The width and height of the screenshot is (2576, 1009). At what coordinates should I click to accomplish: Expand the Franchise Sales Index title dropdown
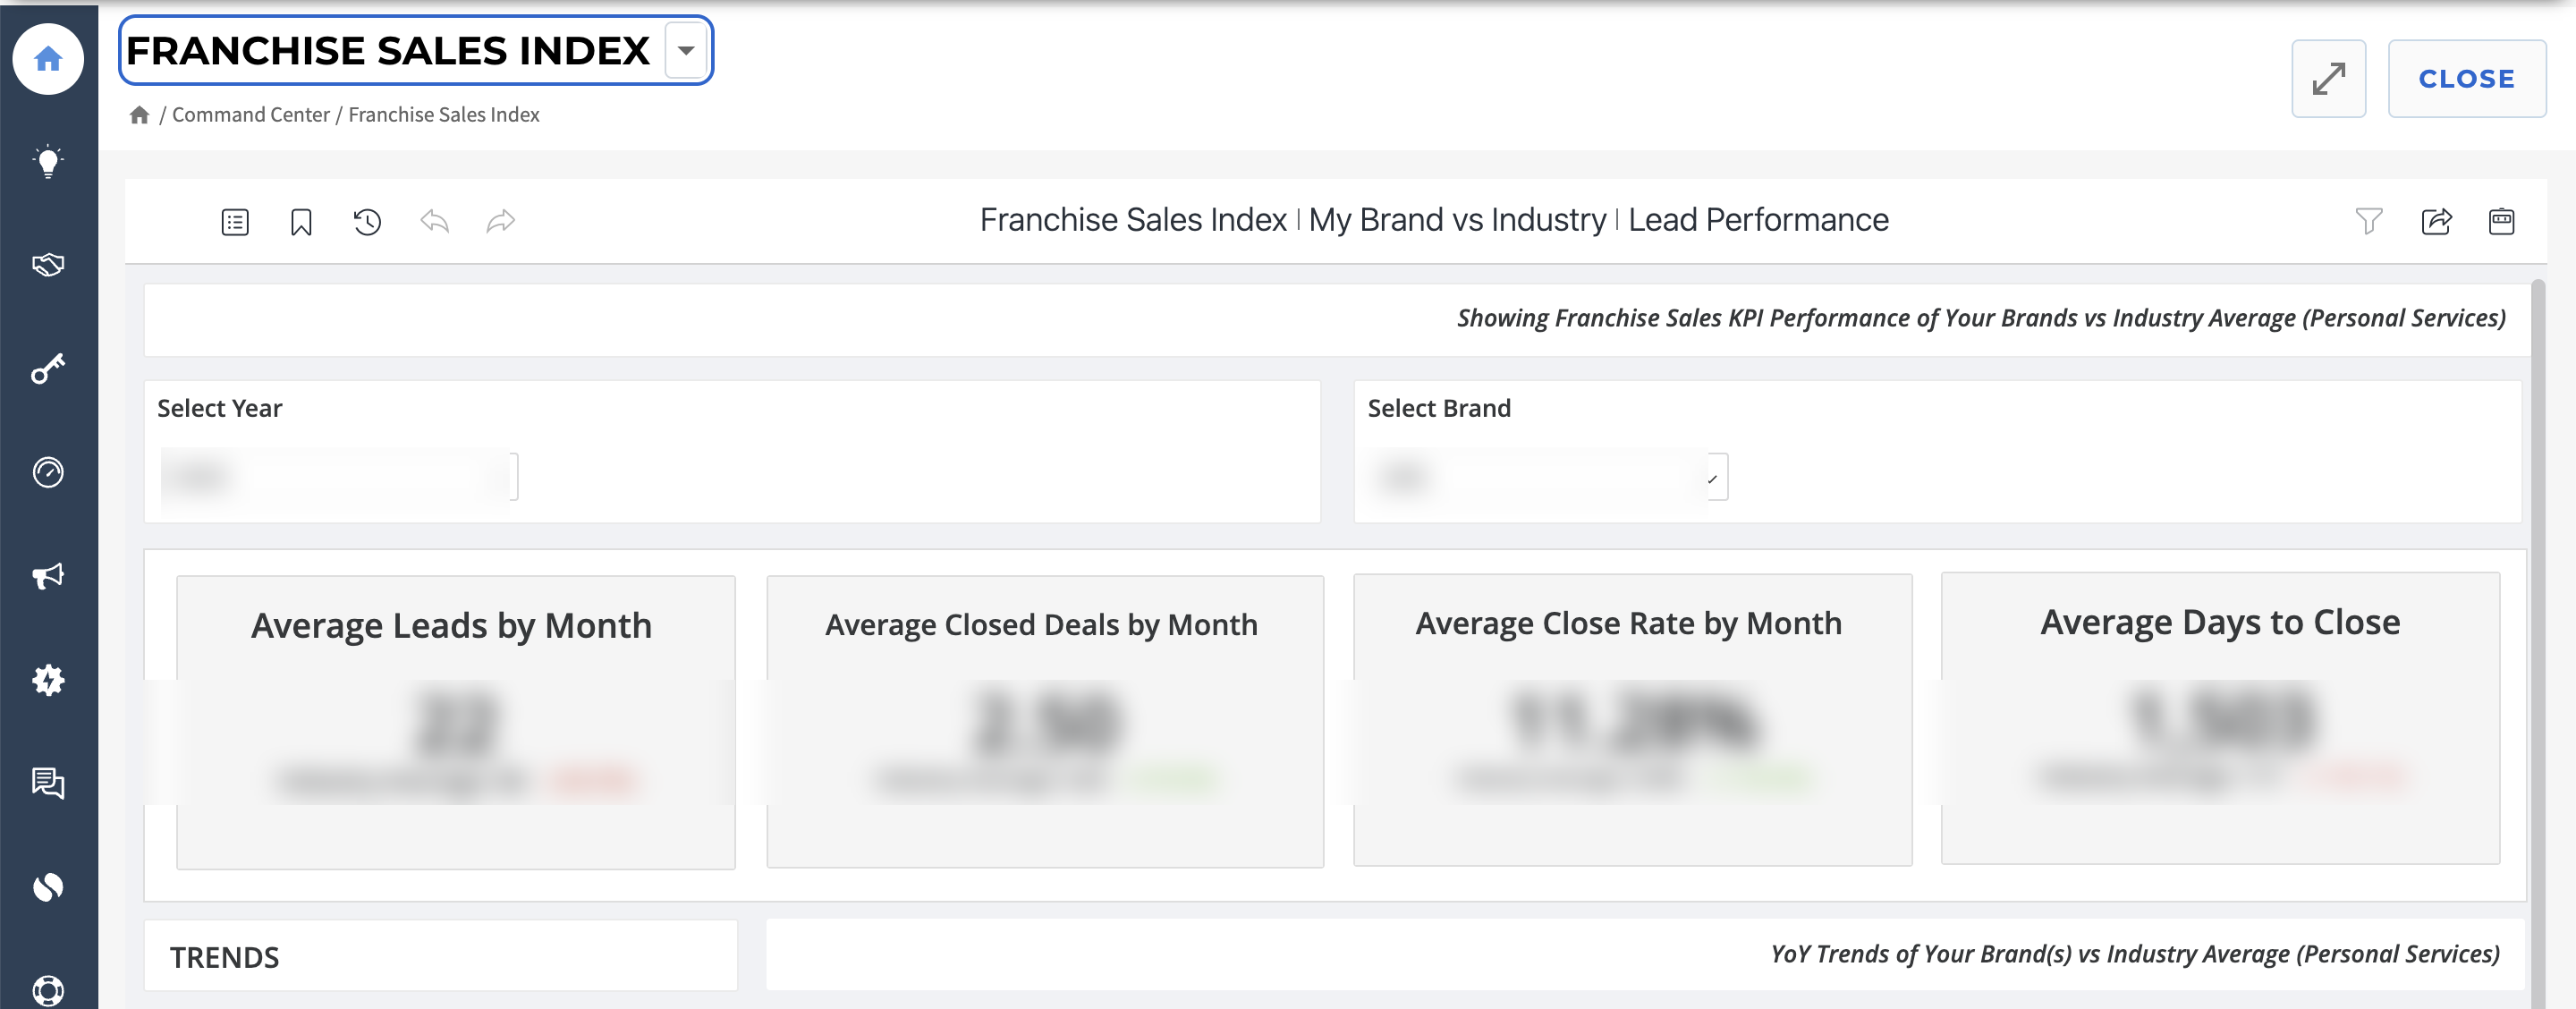point(686,51)
